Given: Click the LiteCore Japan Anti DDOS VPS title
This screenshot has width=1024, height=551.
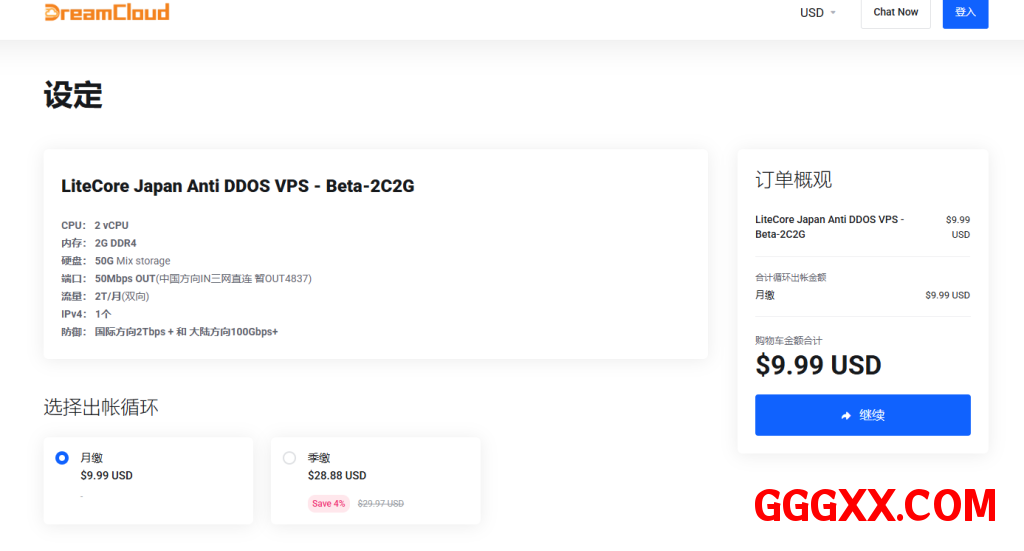Looking at the screenshot, I should click(x=237, y=186).
